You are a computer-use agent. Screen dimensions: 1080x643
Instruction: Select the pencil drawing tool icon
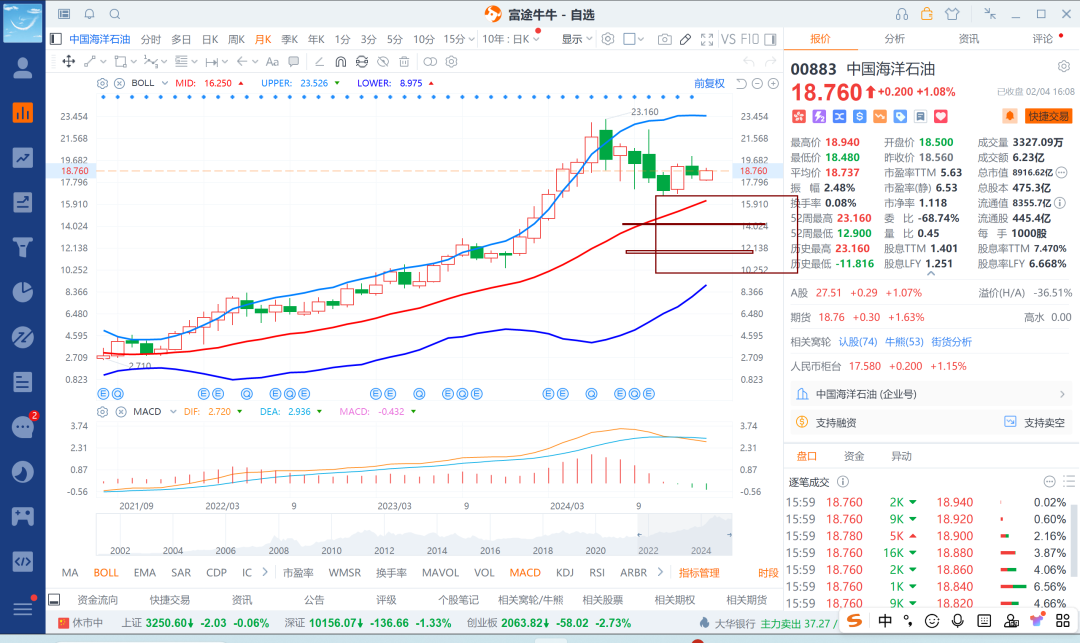(x=685, y=39)
